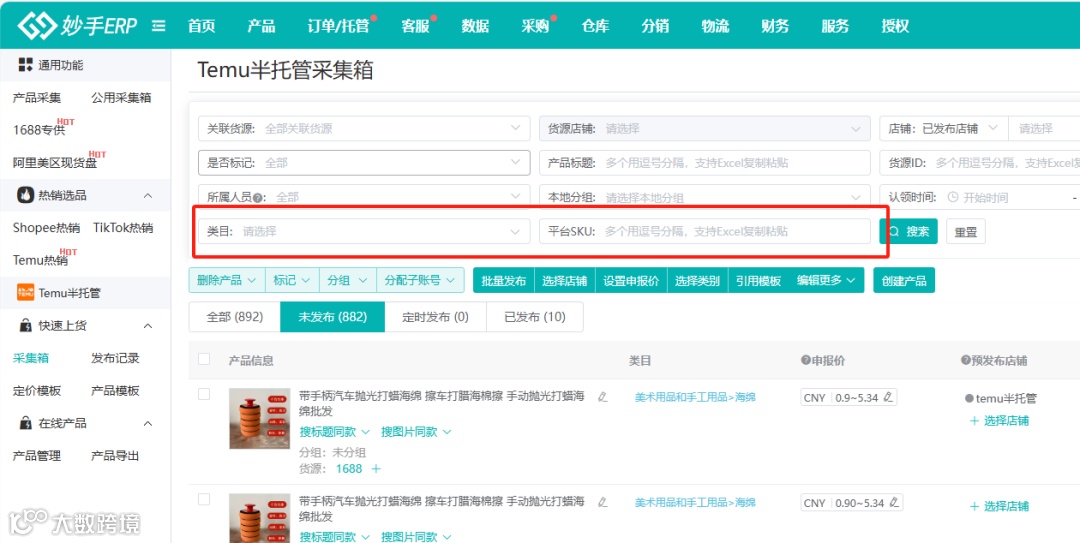Expand the 删除产品 dropdown button

[227, 280]
